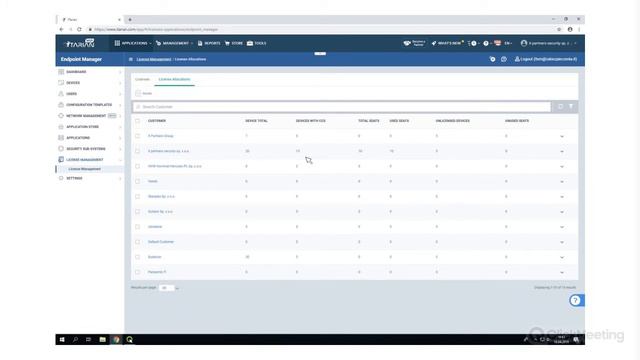This screenshot has height=360, width=640.
Task: Click the ITarian logo
Action: (80, 43)
